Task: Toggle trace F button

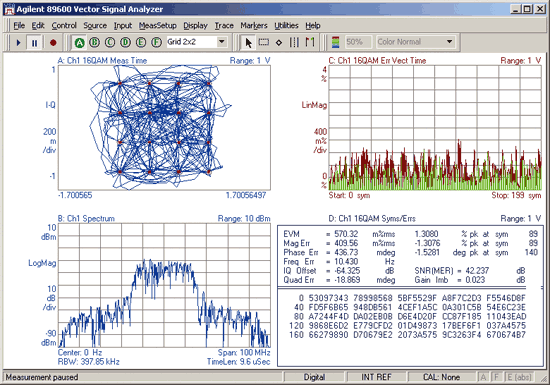Action: point(156,42)
